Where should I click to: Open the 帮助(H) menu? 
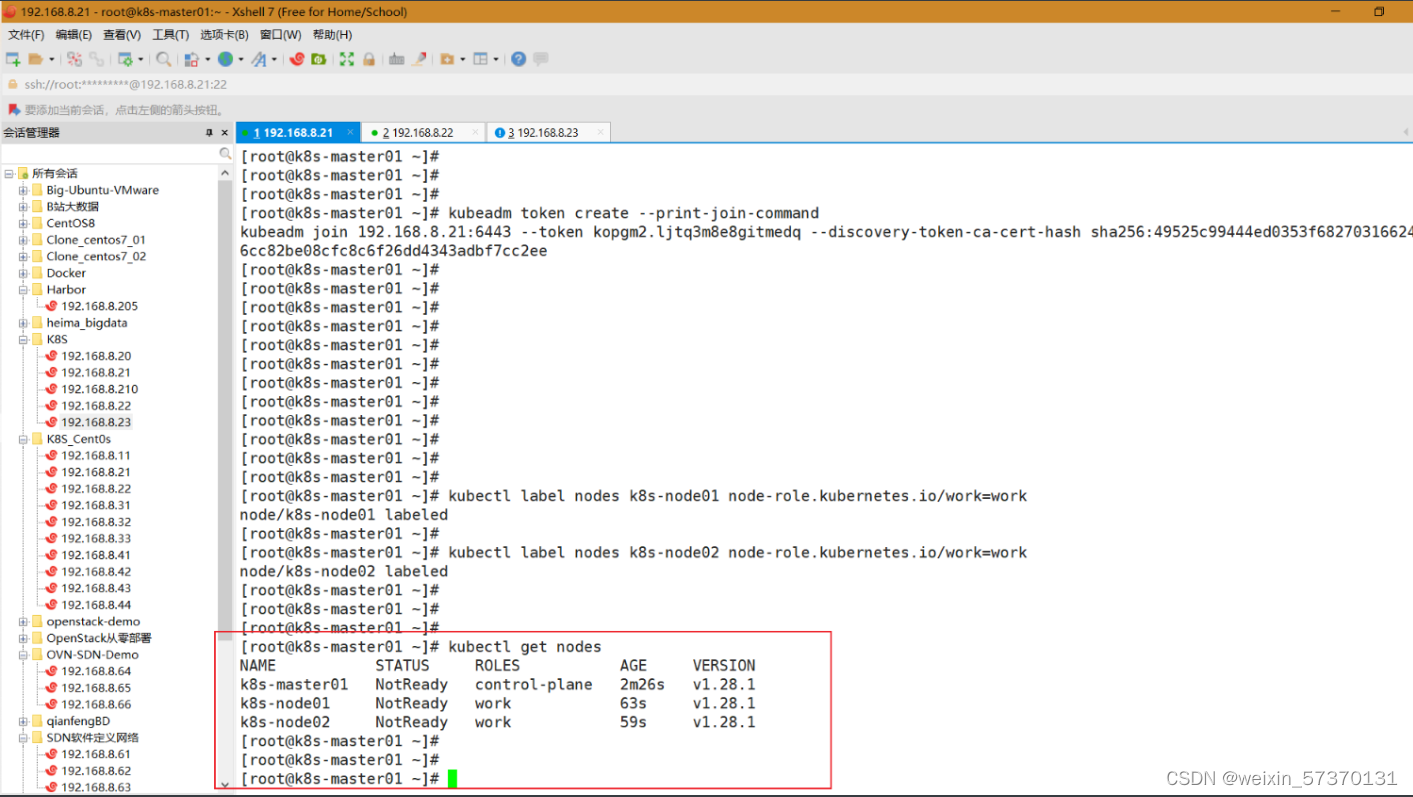pyautogui.click(x=332, y=35)
